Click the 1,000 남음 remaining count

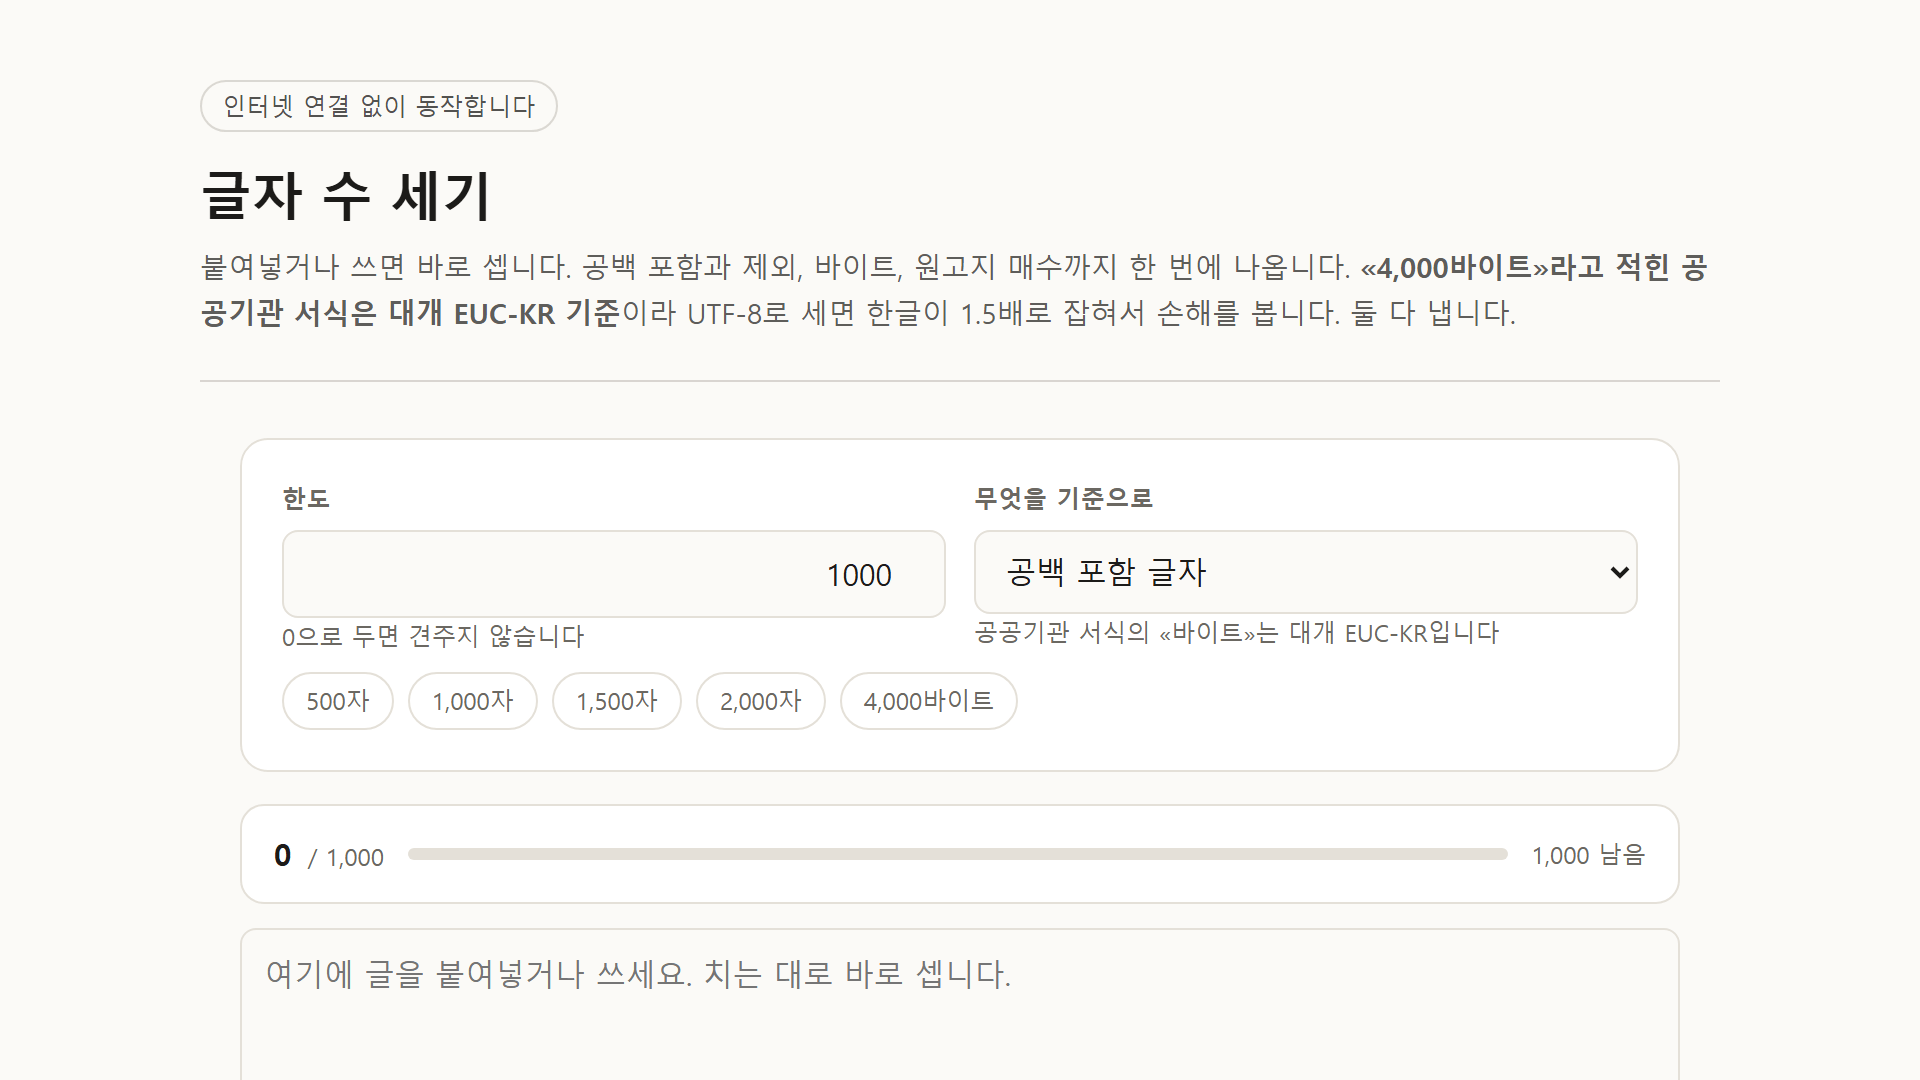tap(1588, 855)
